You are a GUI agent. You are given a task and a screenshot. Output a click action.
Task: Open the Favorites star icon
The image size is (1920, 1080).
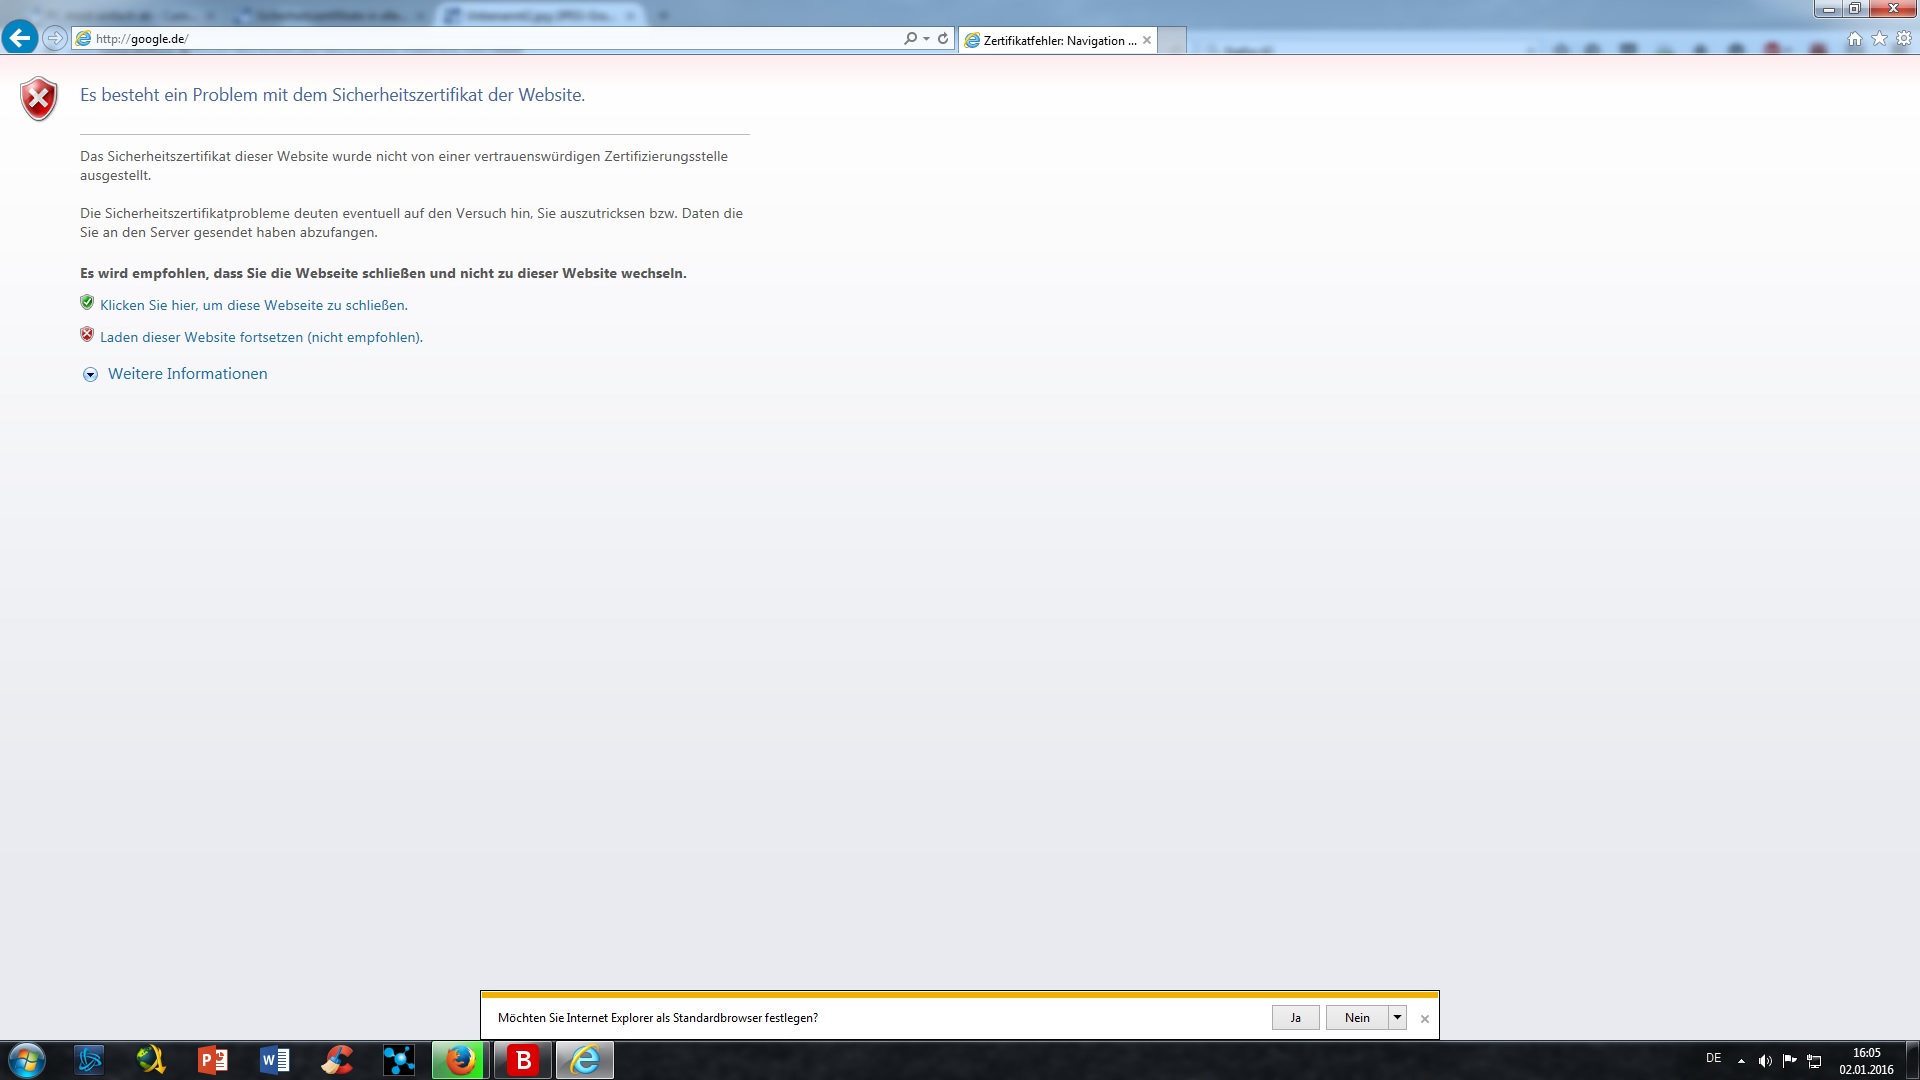point(1879,39)
